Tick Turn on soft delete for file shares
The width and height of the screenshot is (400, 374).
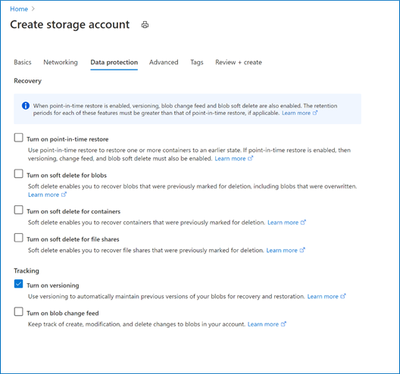tap(18, 238)
